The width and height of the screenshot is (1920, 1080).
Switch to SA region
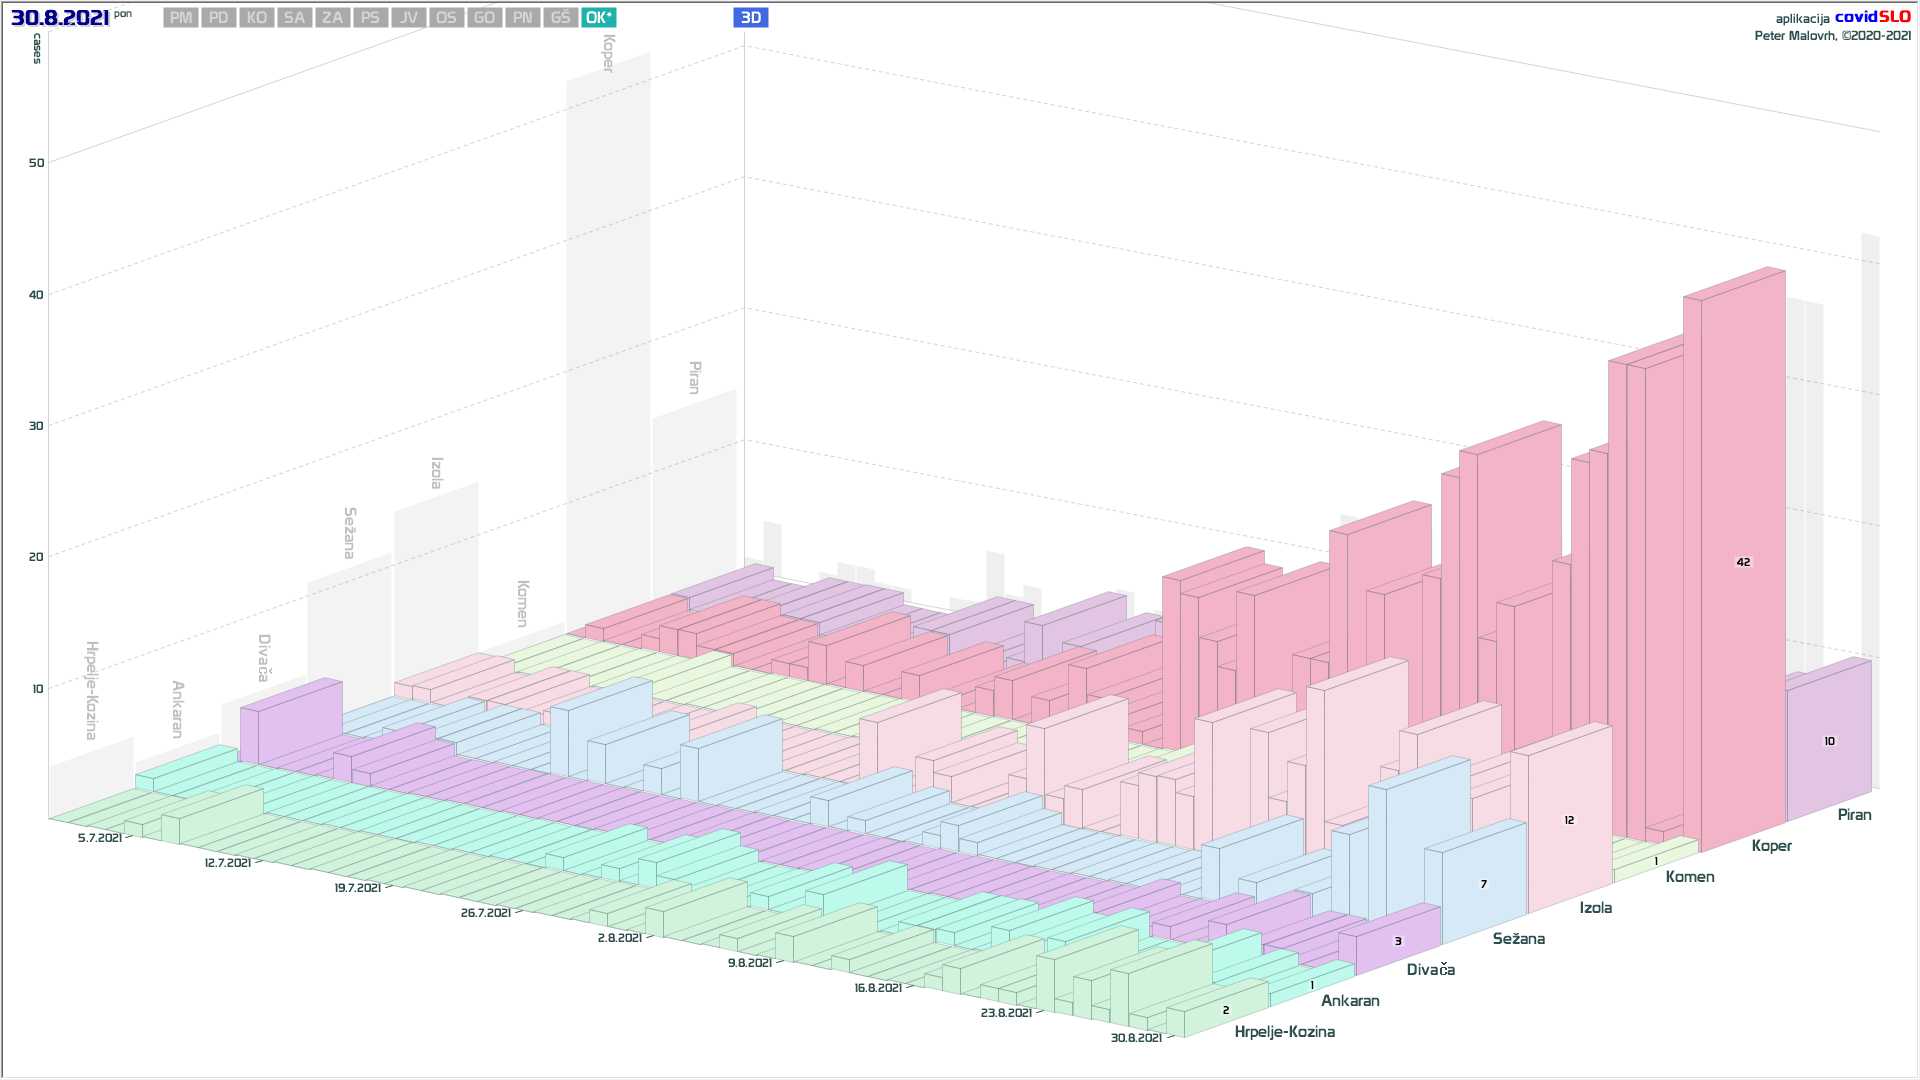pos(295,18)
